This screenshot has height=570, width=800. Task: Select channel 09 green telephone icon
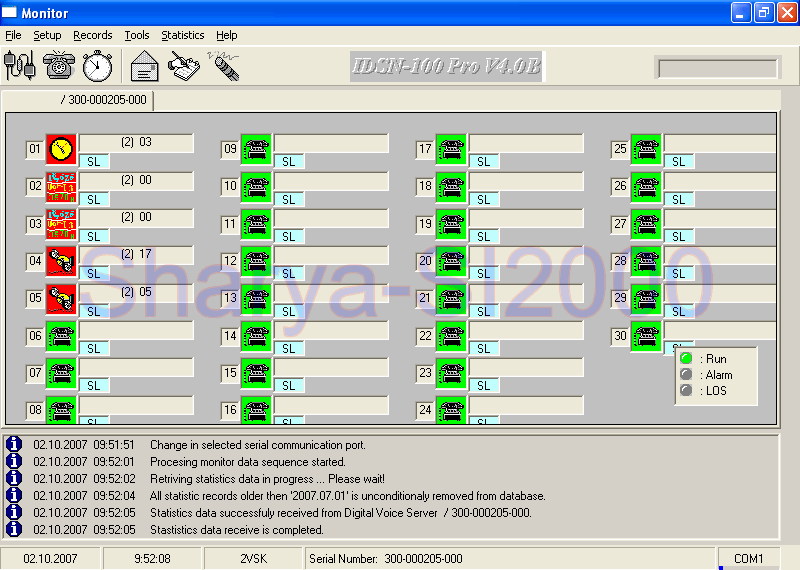click(257, 150)
